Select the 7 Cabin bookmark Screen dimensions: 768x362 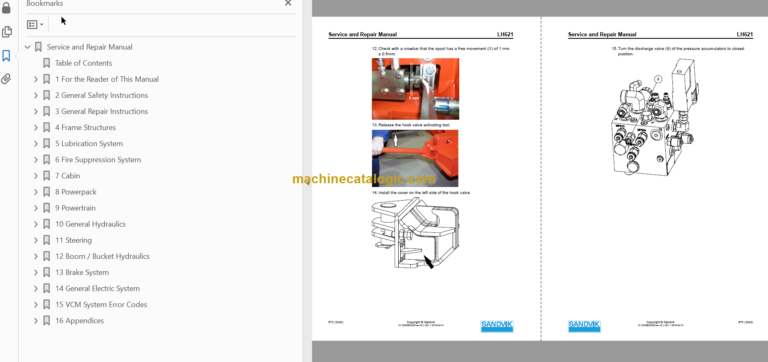[67, 176]
